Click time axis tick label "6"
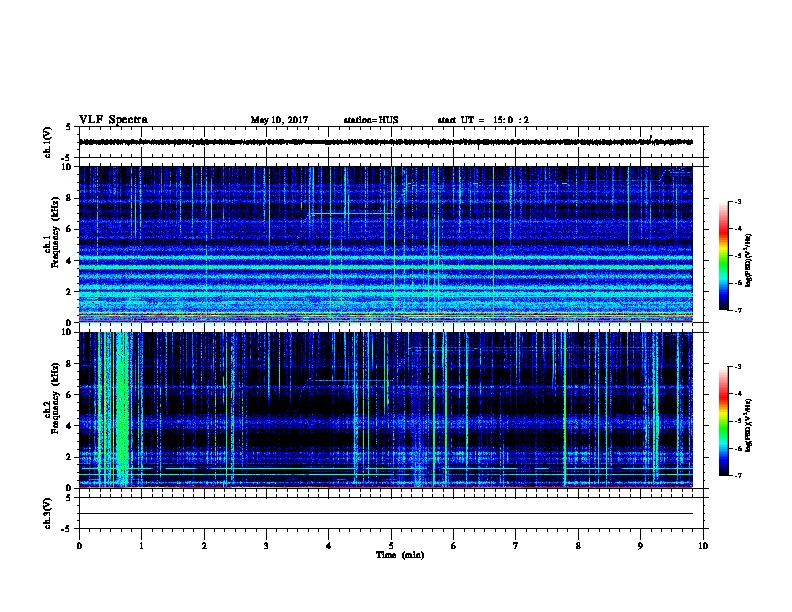 point(454,546)
